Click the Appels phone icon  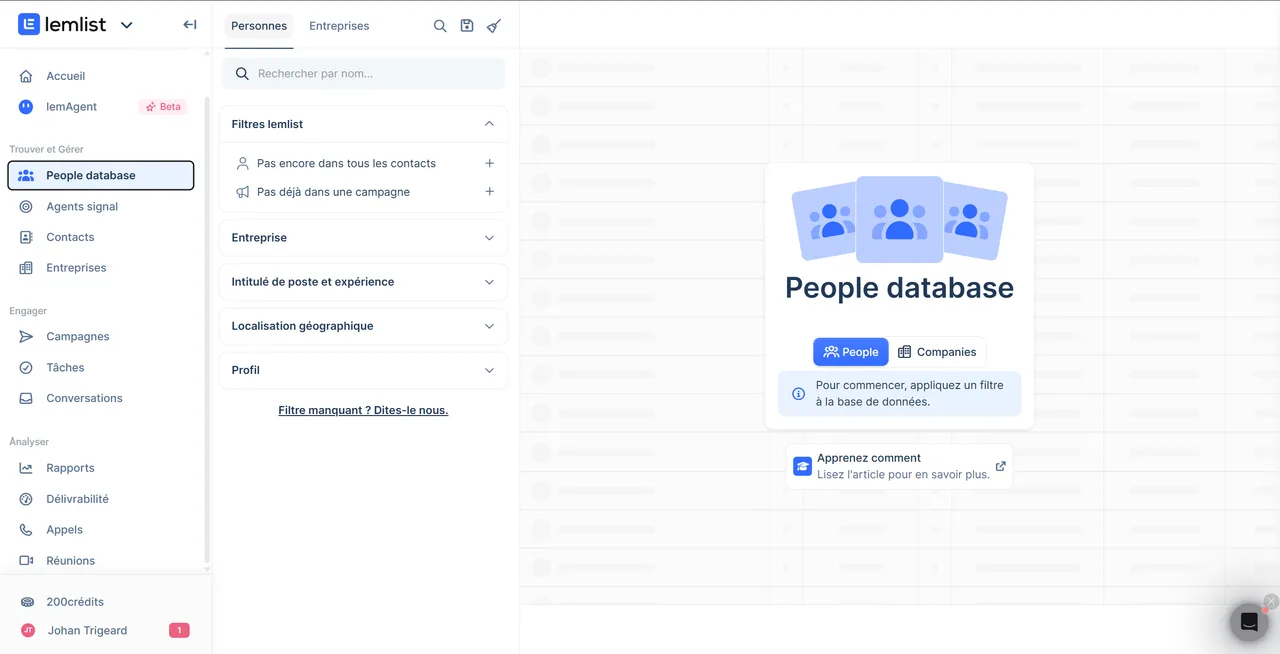click(26, 530)
